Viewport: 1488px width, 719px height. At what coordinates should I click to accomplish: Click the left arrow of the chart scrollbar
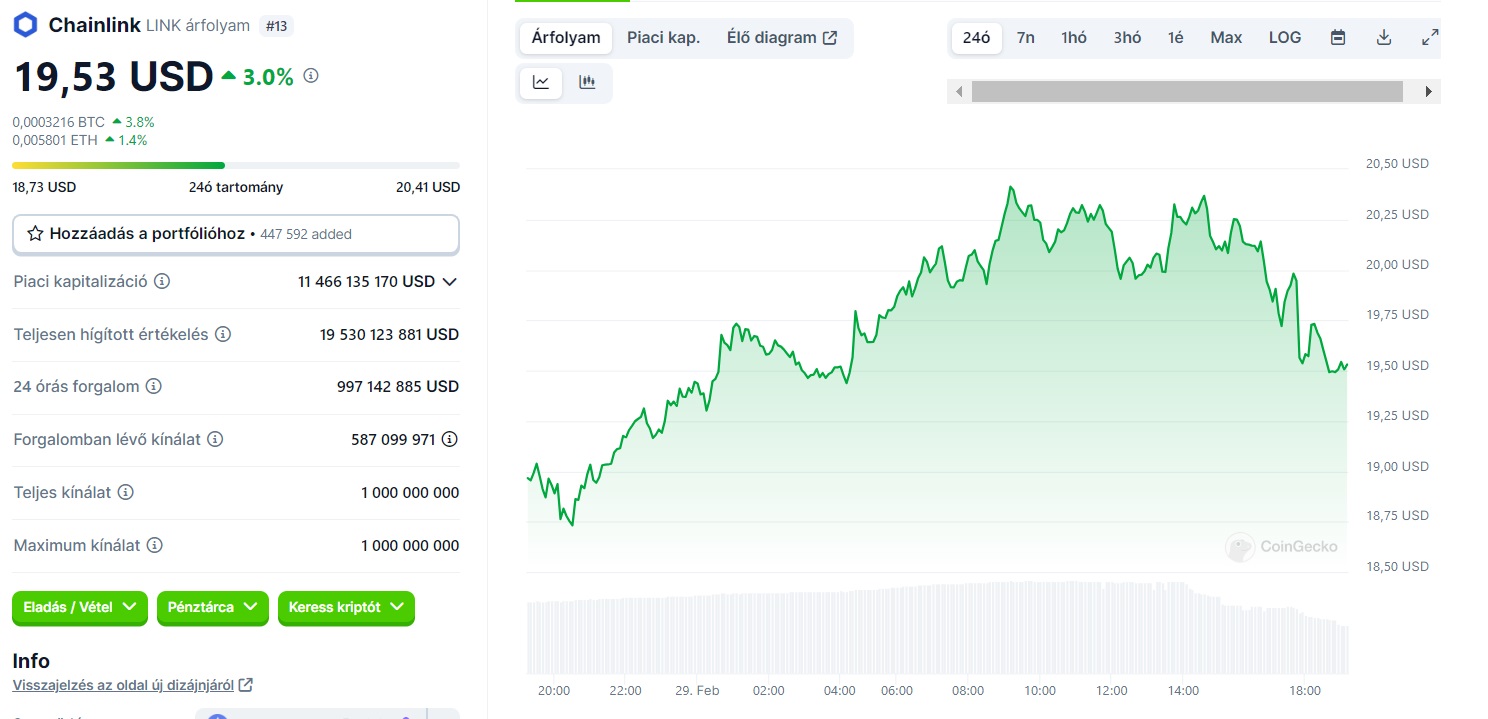tap(959, 92)
